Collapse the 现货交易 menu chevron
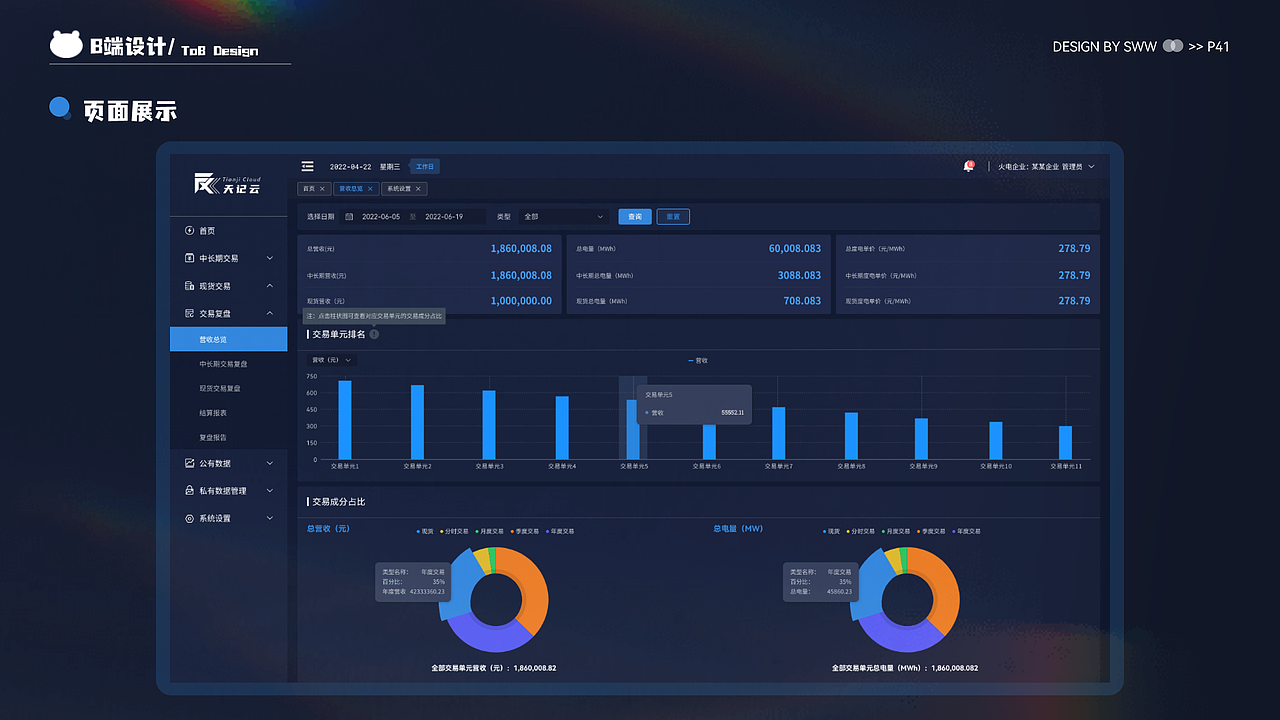Image resolution: width=1280 pixels, height=720 pixels. tap(270, 286)
